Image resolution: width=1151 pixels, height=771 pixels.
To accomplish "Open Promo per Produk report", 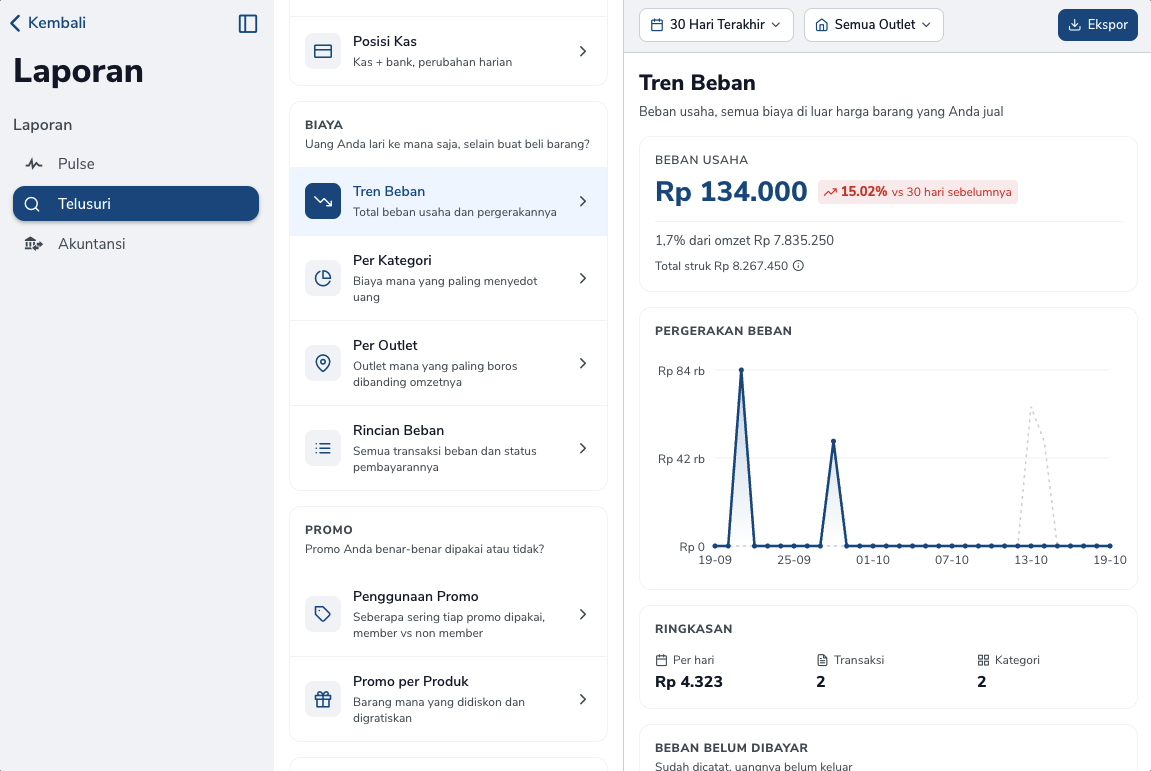I will [449, 699].
